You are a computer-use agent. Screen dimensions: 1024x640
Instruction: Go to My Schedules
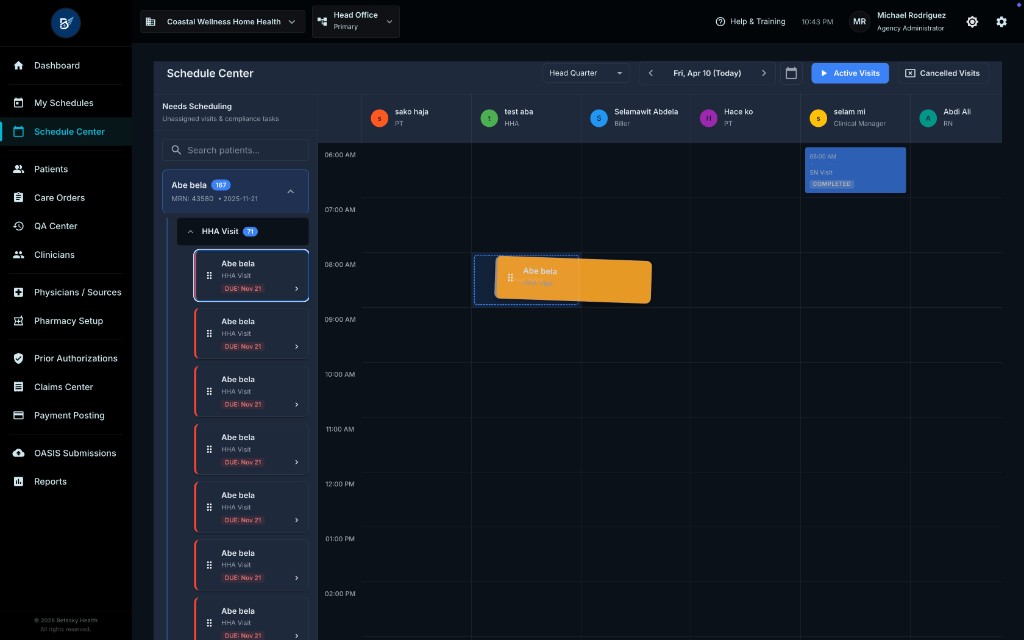point(63,103)
